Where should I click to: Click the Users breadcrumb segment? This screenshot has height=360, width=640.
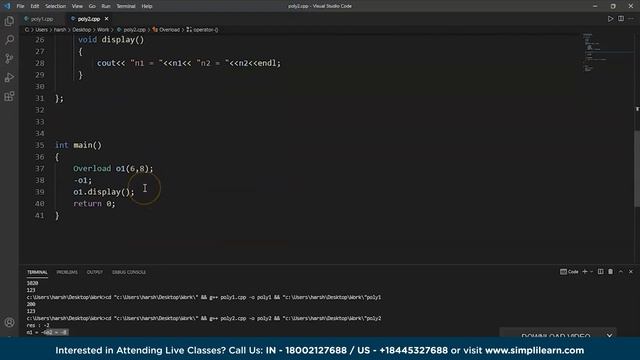pyautogui.click(x=42, y=30)
